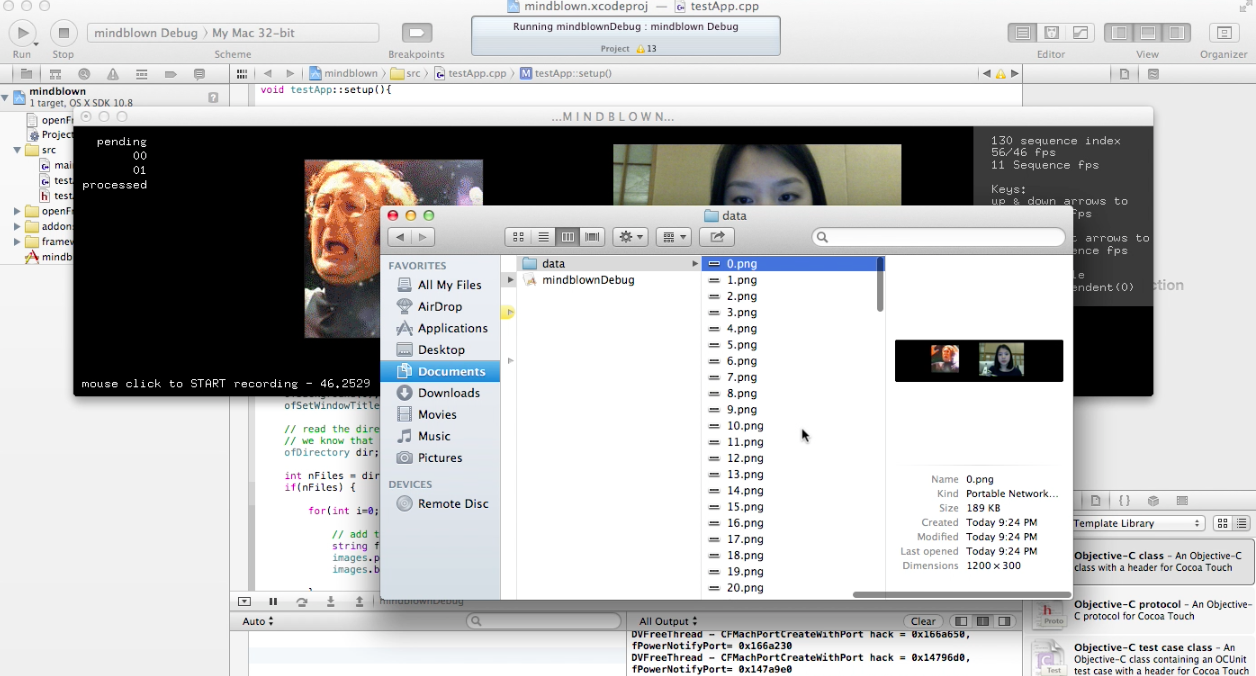Image resolution: width=1256 pixels, height=676 pixels.
Task: Open Finder Arrange items dropdown
Action: (673, 237)
